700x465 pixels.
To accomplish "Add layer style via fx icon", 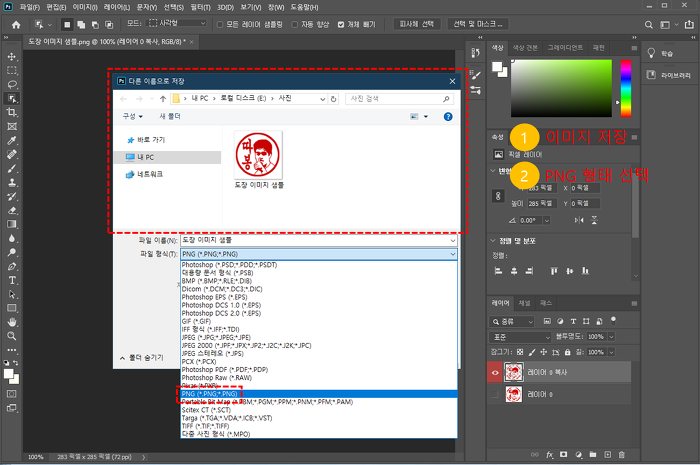I will pos(550,455).
